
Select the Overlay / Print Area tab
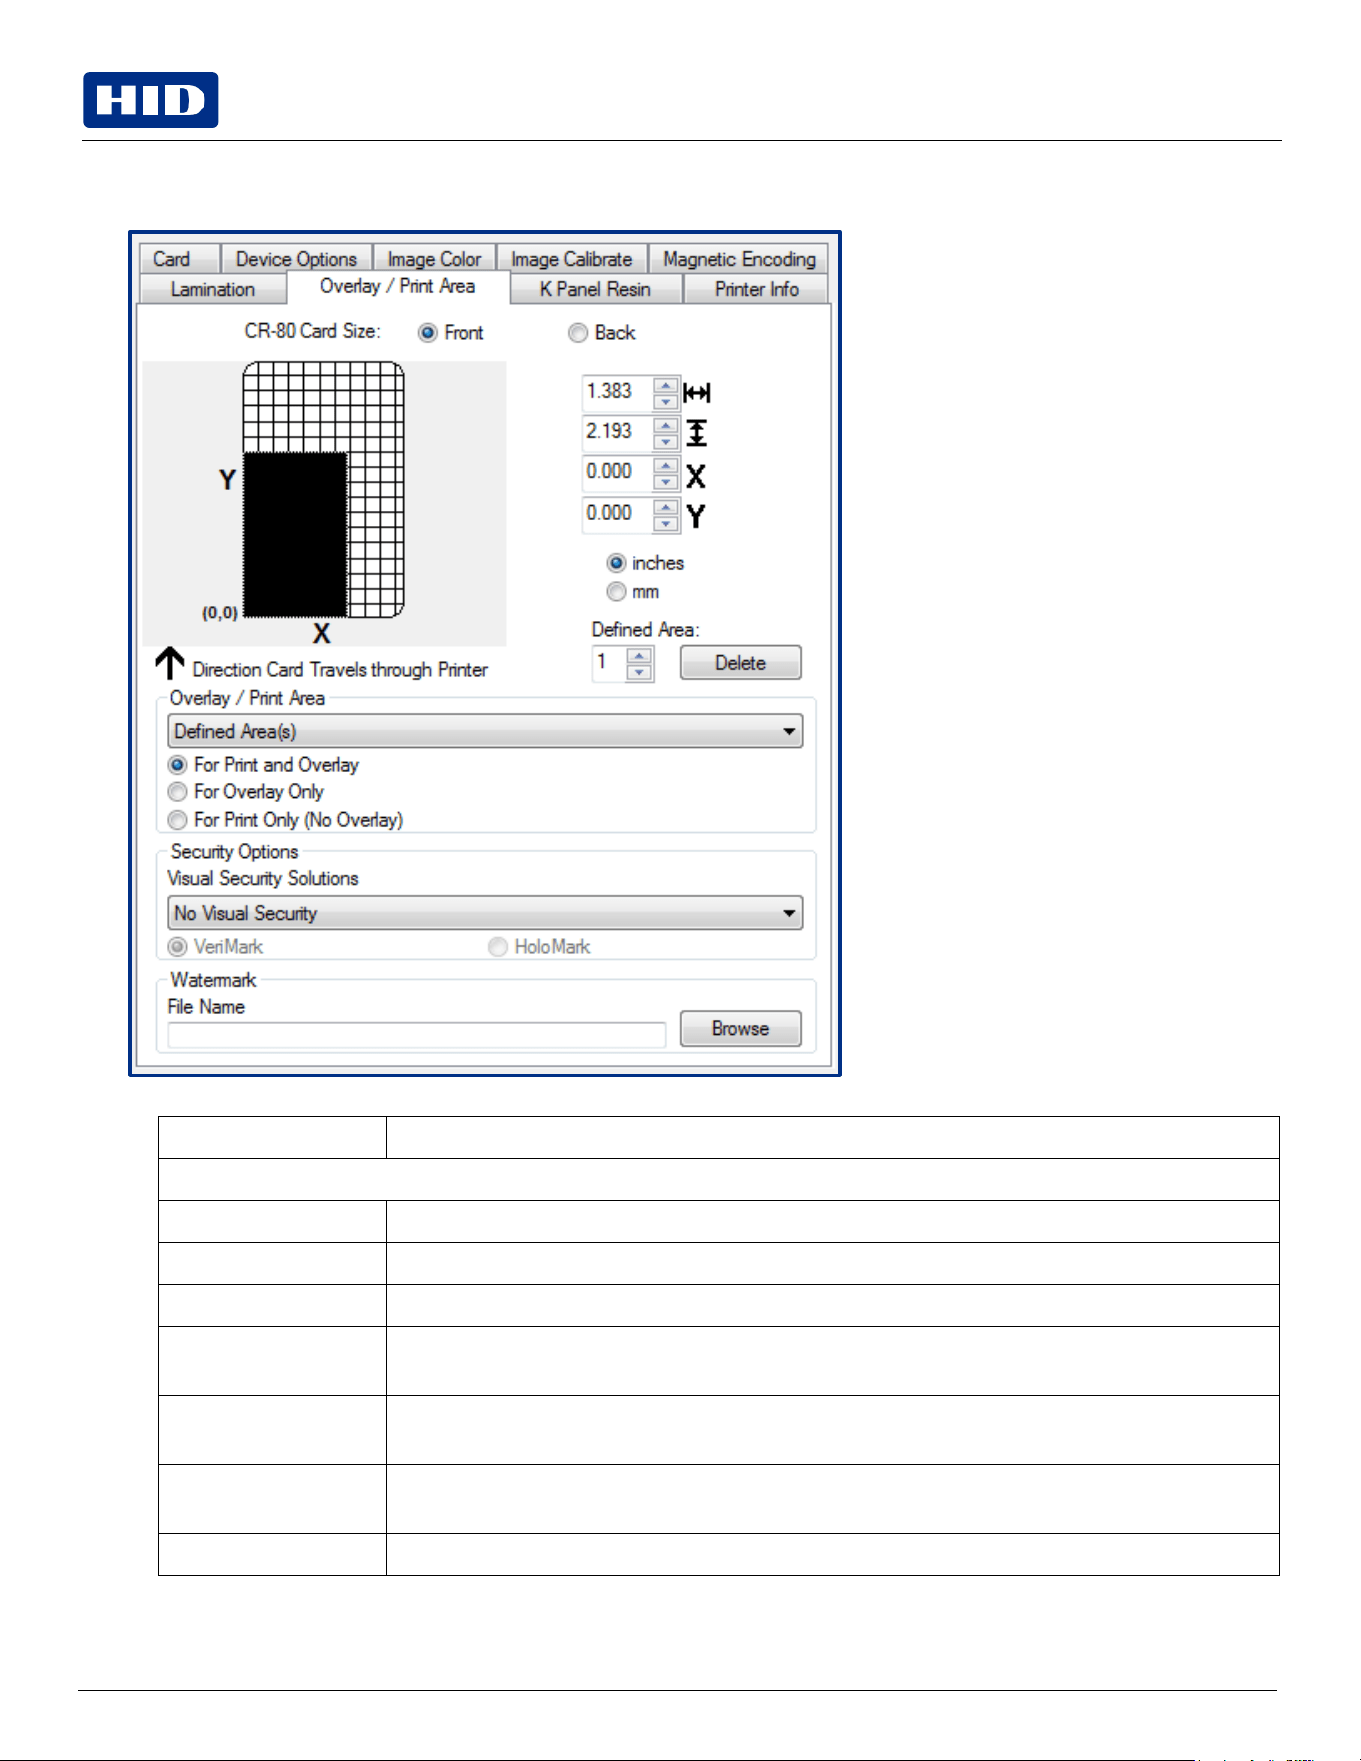click(x=398, y=286)
